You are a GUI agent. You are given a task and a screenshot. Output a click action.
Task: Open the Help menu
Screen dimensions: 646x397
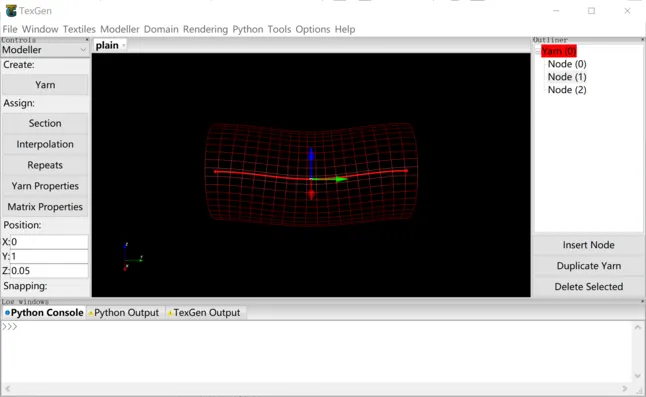coord(345,29)
